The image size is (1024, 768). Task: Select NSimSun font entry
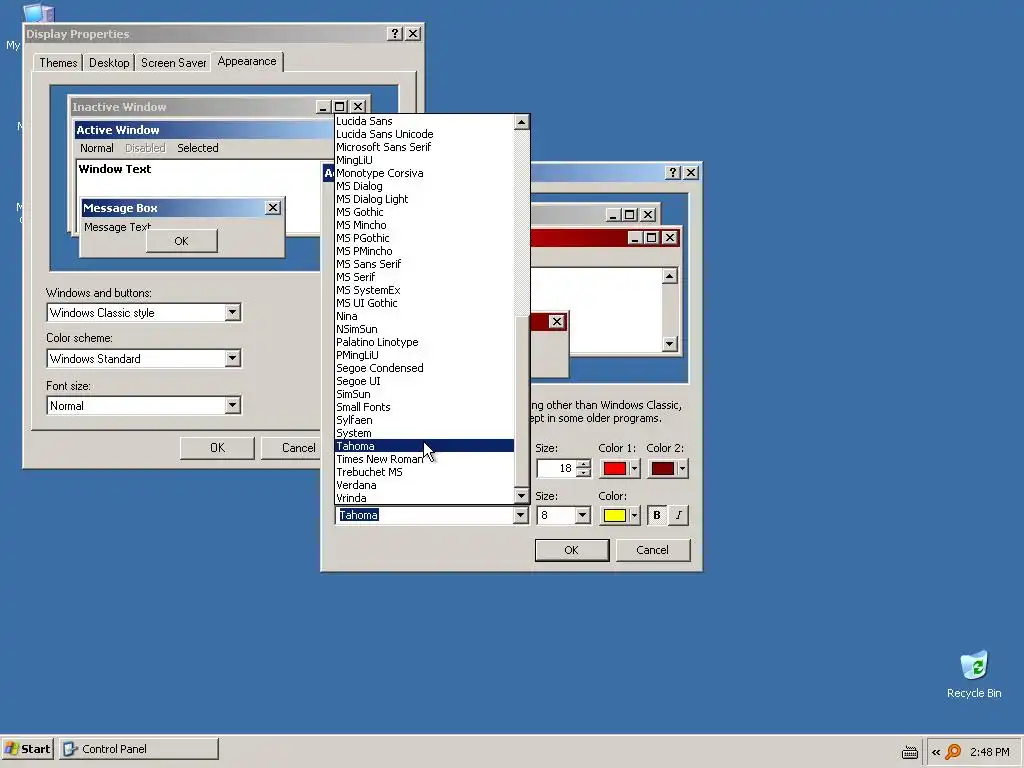coord(424,329)
